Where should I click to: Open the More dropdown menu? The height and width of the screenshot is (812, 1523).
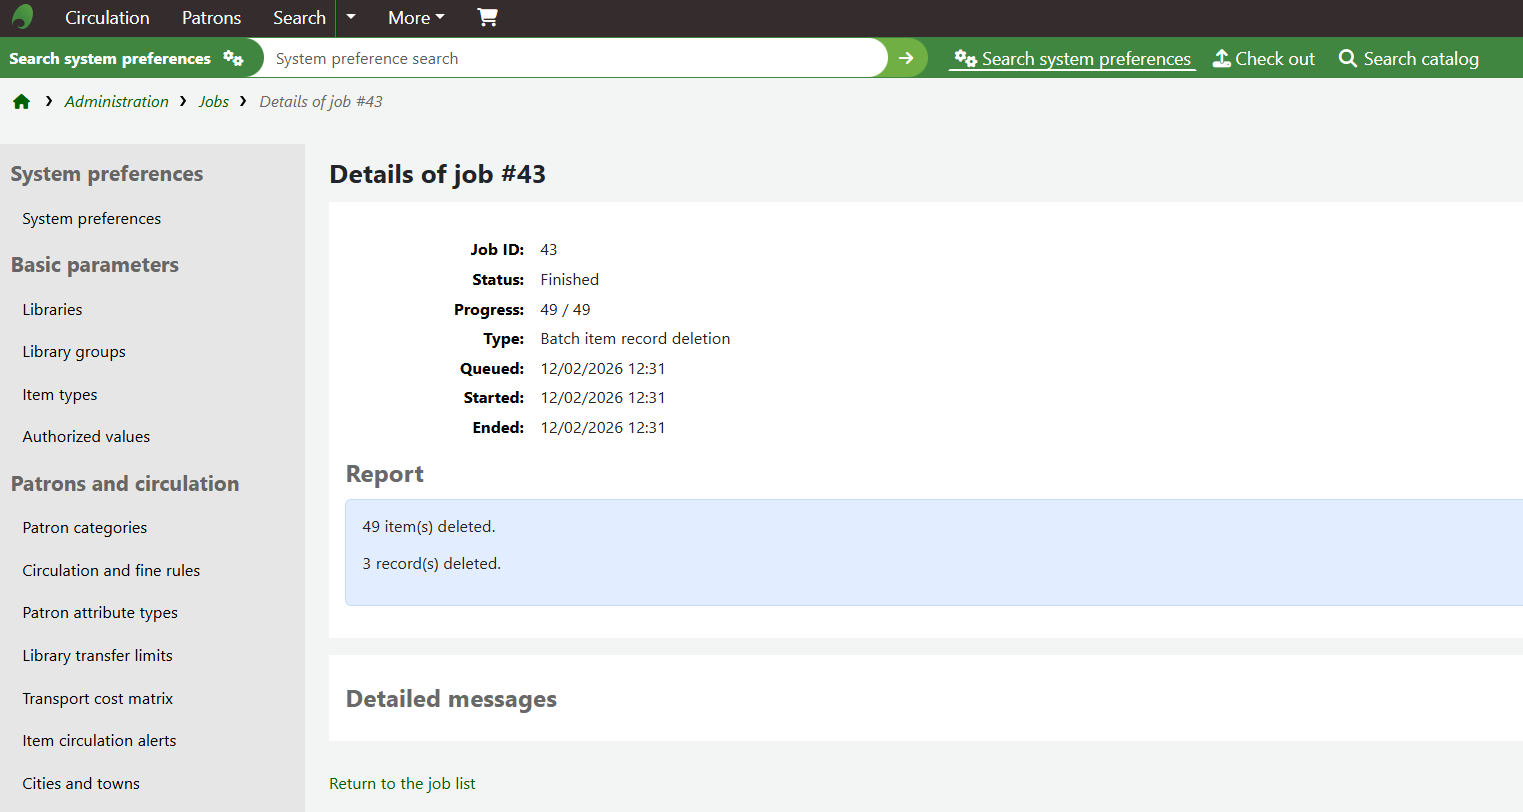click(x=416, y=18)
